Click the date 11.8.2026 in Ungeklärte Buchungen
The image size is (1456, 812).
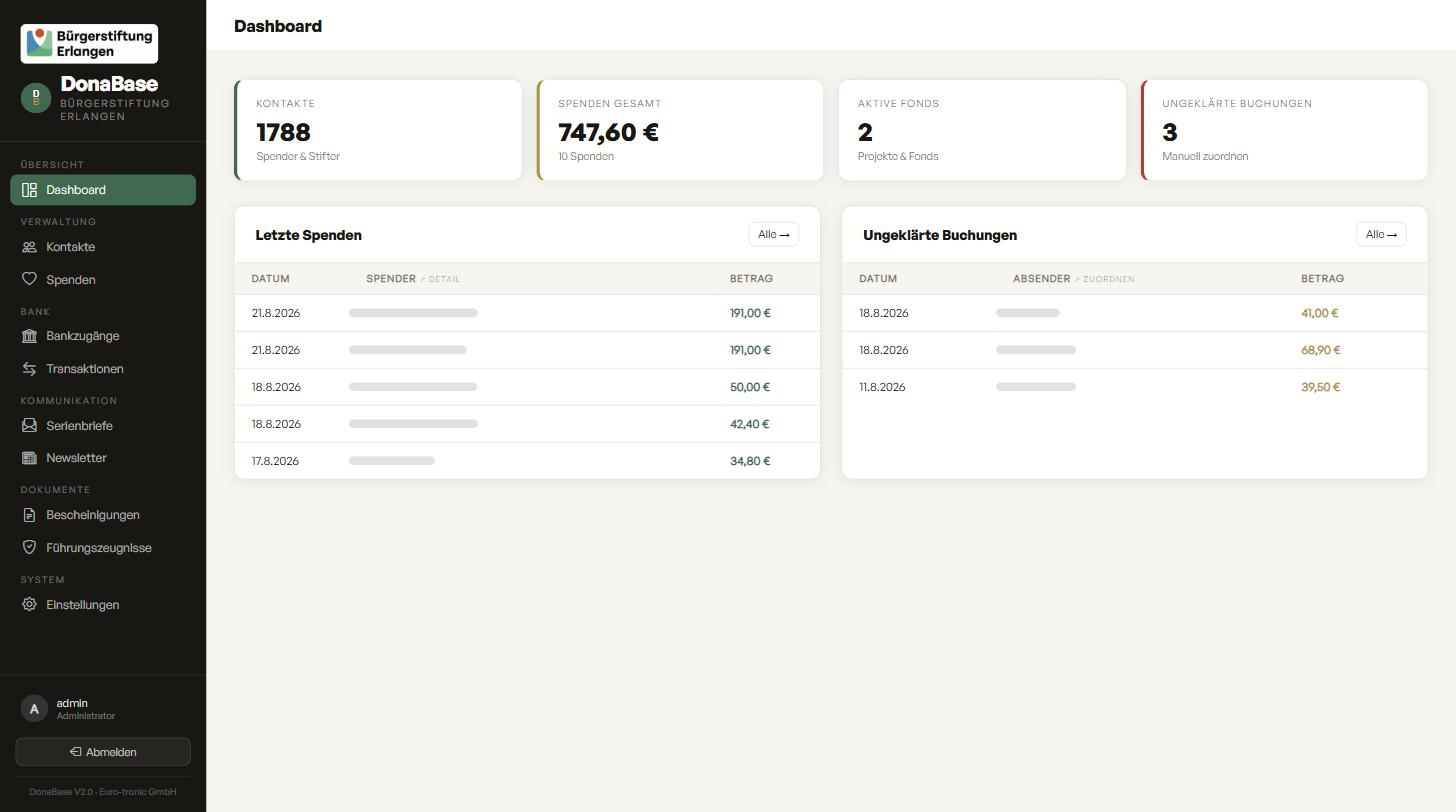coord(882,387)
